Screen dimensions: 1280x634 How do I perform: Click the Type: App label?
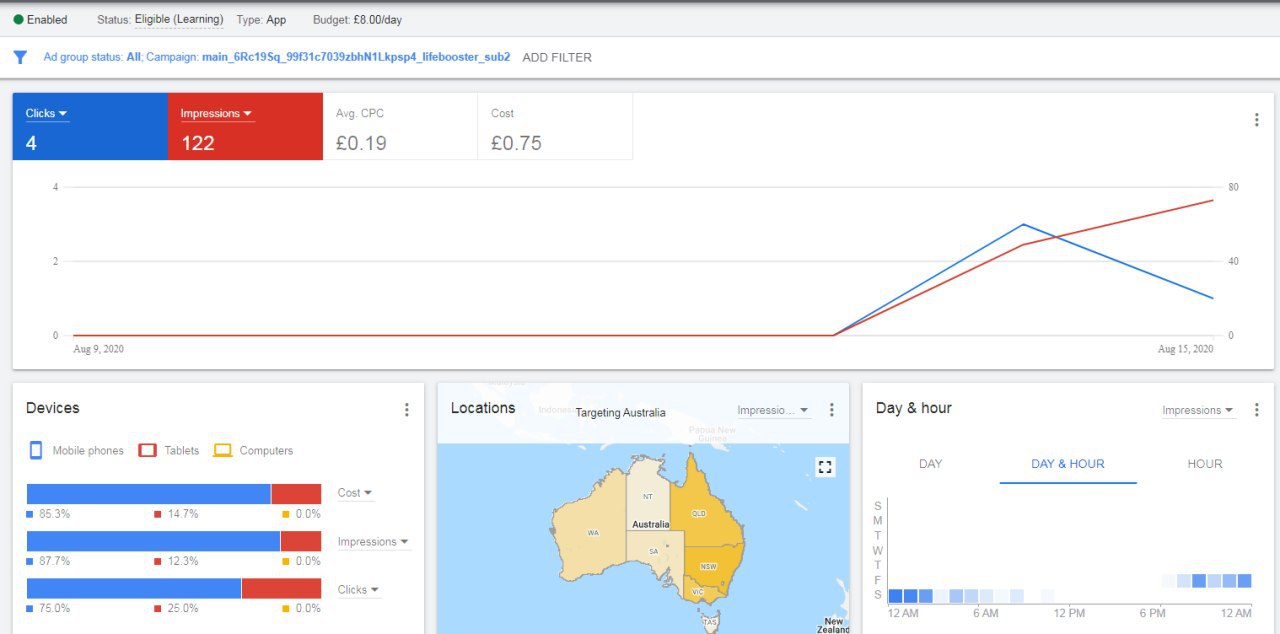261,19
